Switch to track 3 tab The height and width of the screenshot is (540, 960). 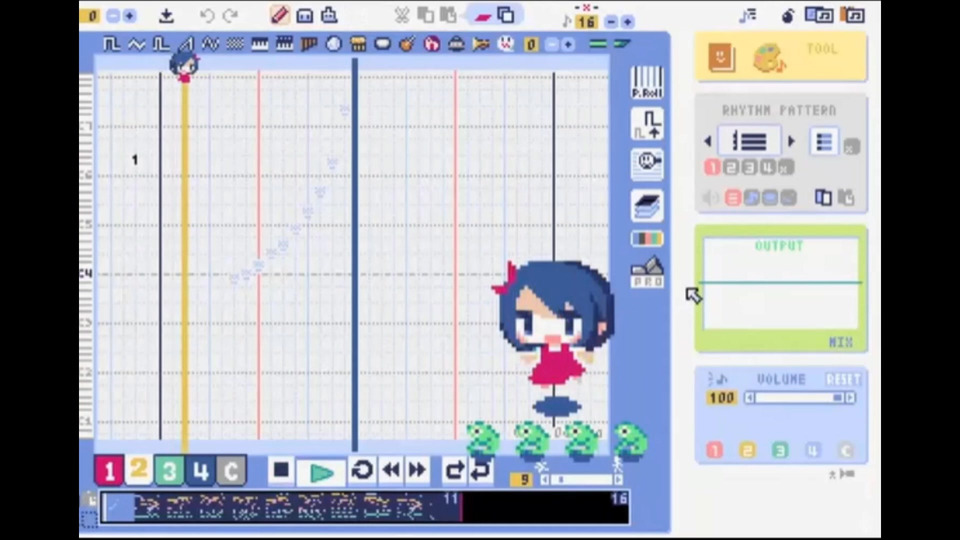(x=169, y=471)
